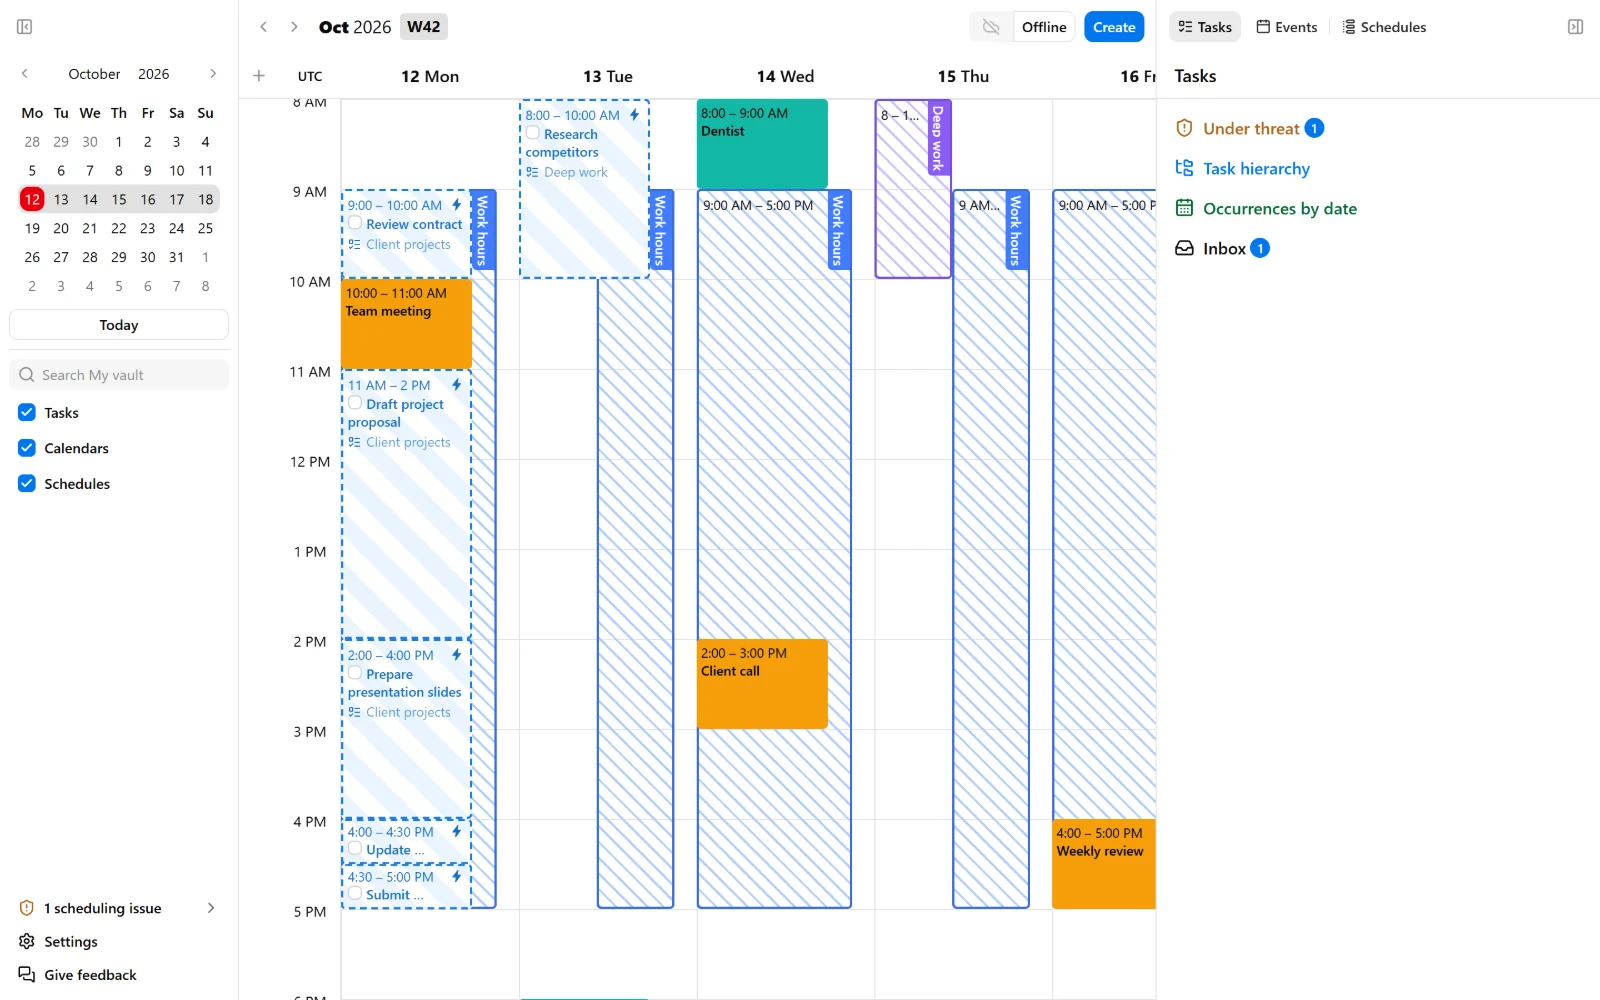Click the cloud sync disabled icon

(x=991, y=27)
